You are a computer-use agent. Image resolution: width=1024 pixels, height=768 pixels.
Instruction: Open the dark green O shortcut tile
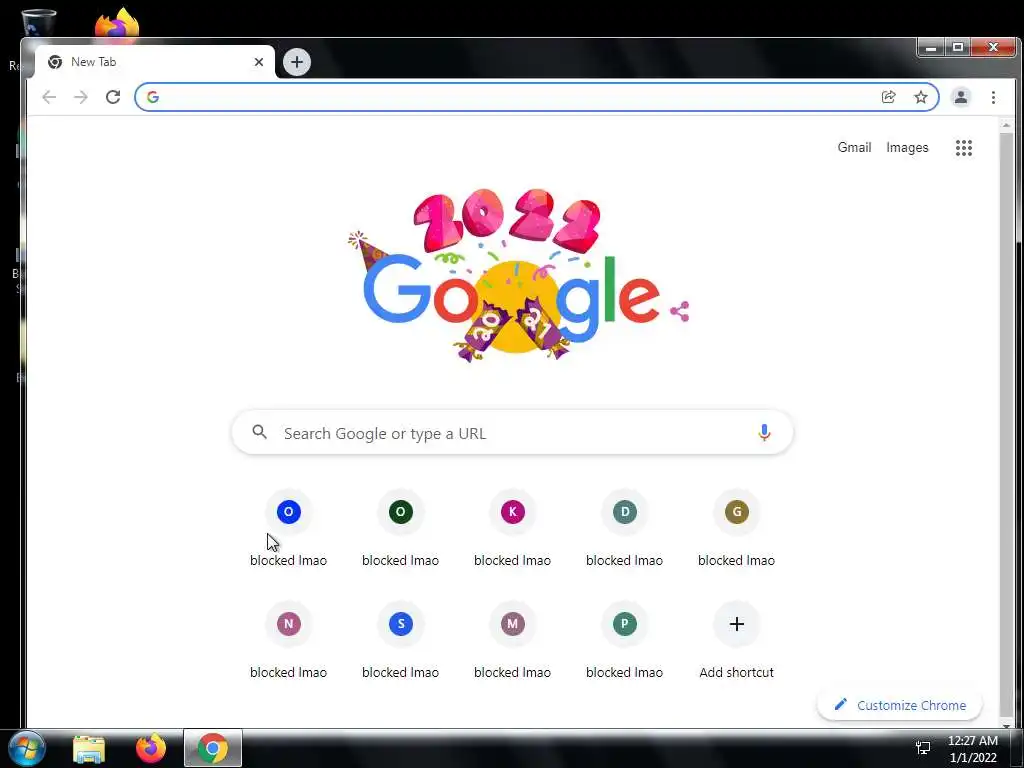coord(400,529)
